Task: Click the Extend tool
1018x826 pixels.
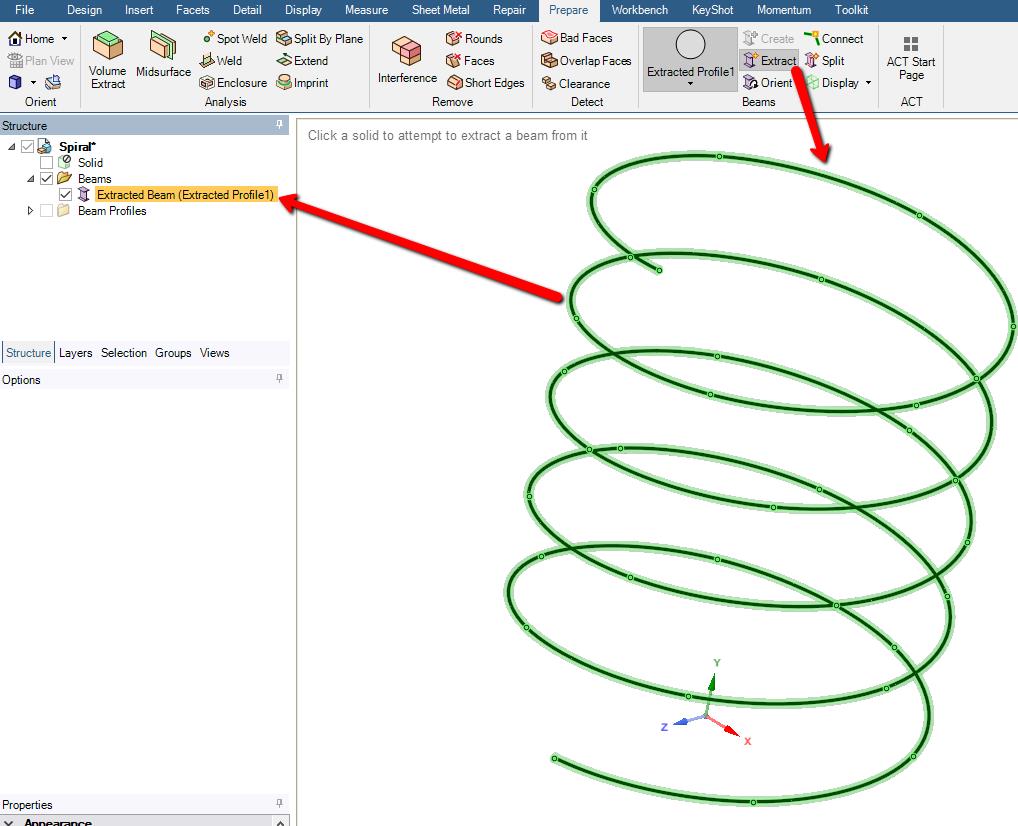Action: point(302,60)
